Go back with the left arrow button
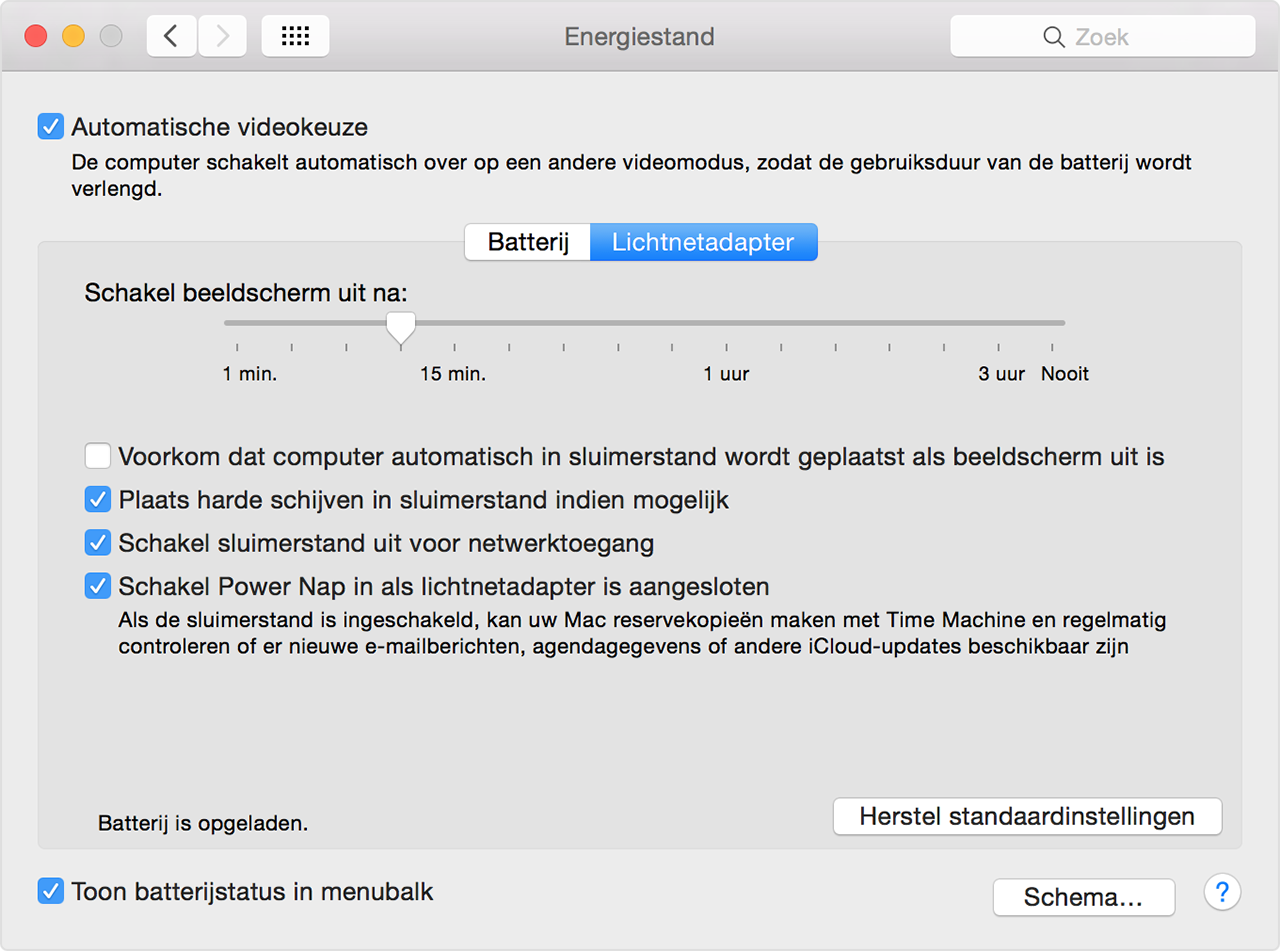The height and width of the screenshot is (952, 1280). point(171,37)
